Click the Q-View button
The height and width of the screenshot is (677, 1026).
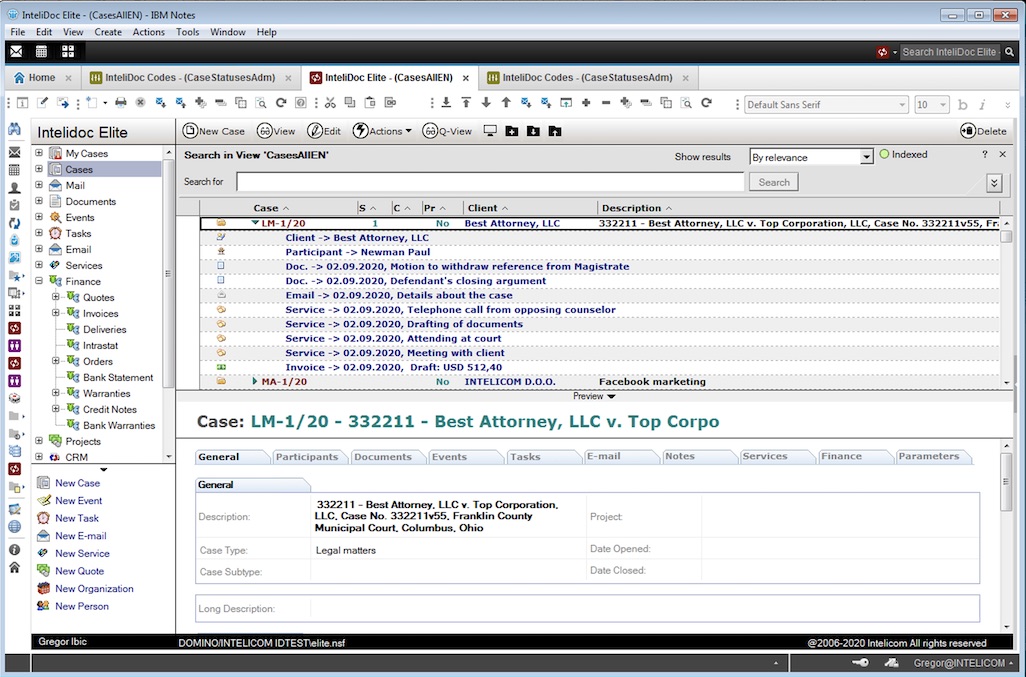pos(447,131)
